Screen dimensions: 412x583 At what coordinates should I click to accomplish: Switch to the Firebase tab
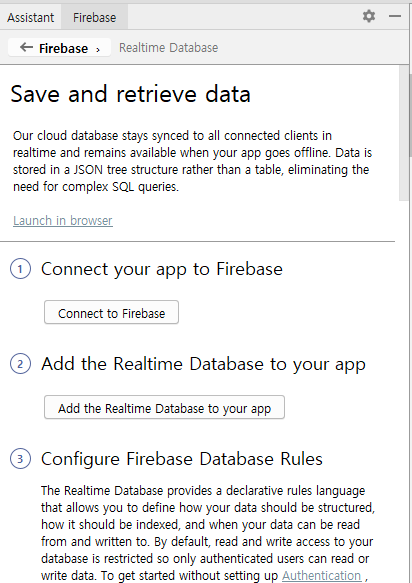pos(94,17)
